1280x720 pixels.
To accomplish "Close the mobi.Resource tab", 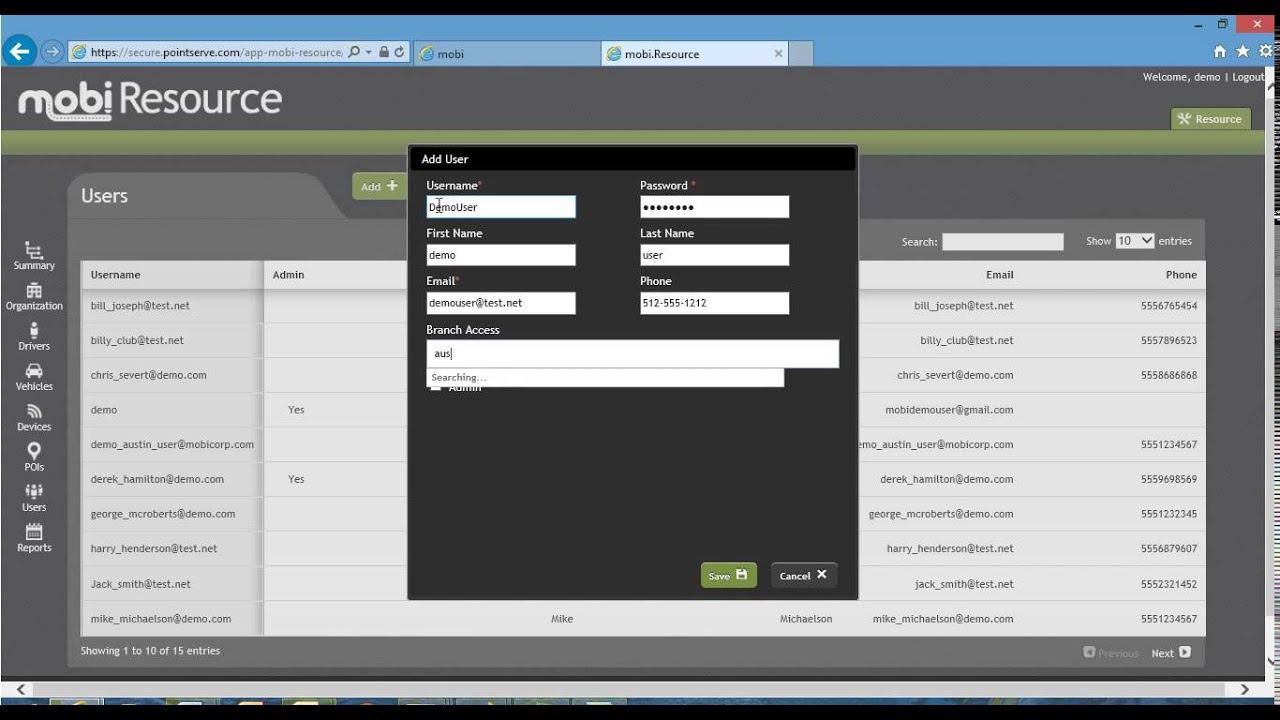I will (779, 54).
